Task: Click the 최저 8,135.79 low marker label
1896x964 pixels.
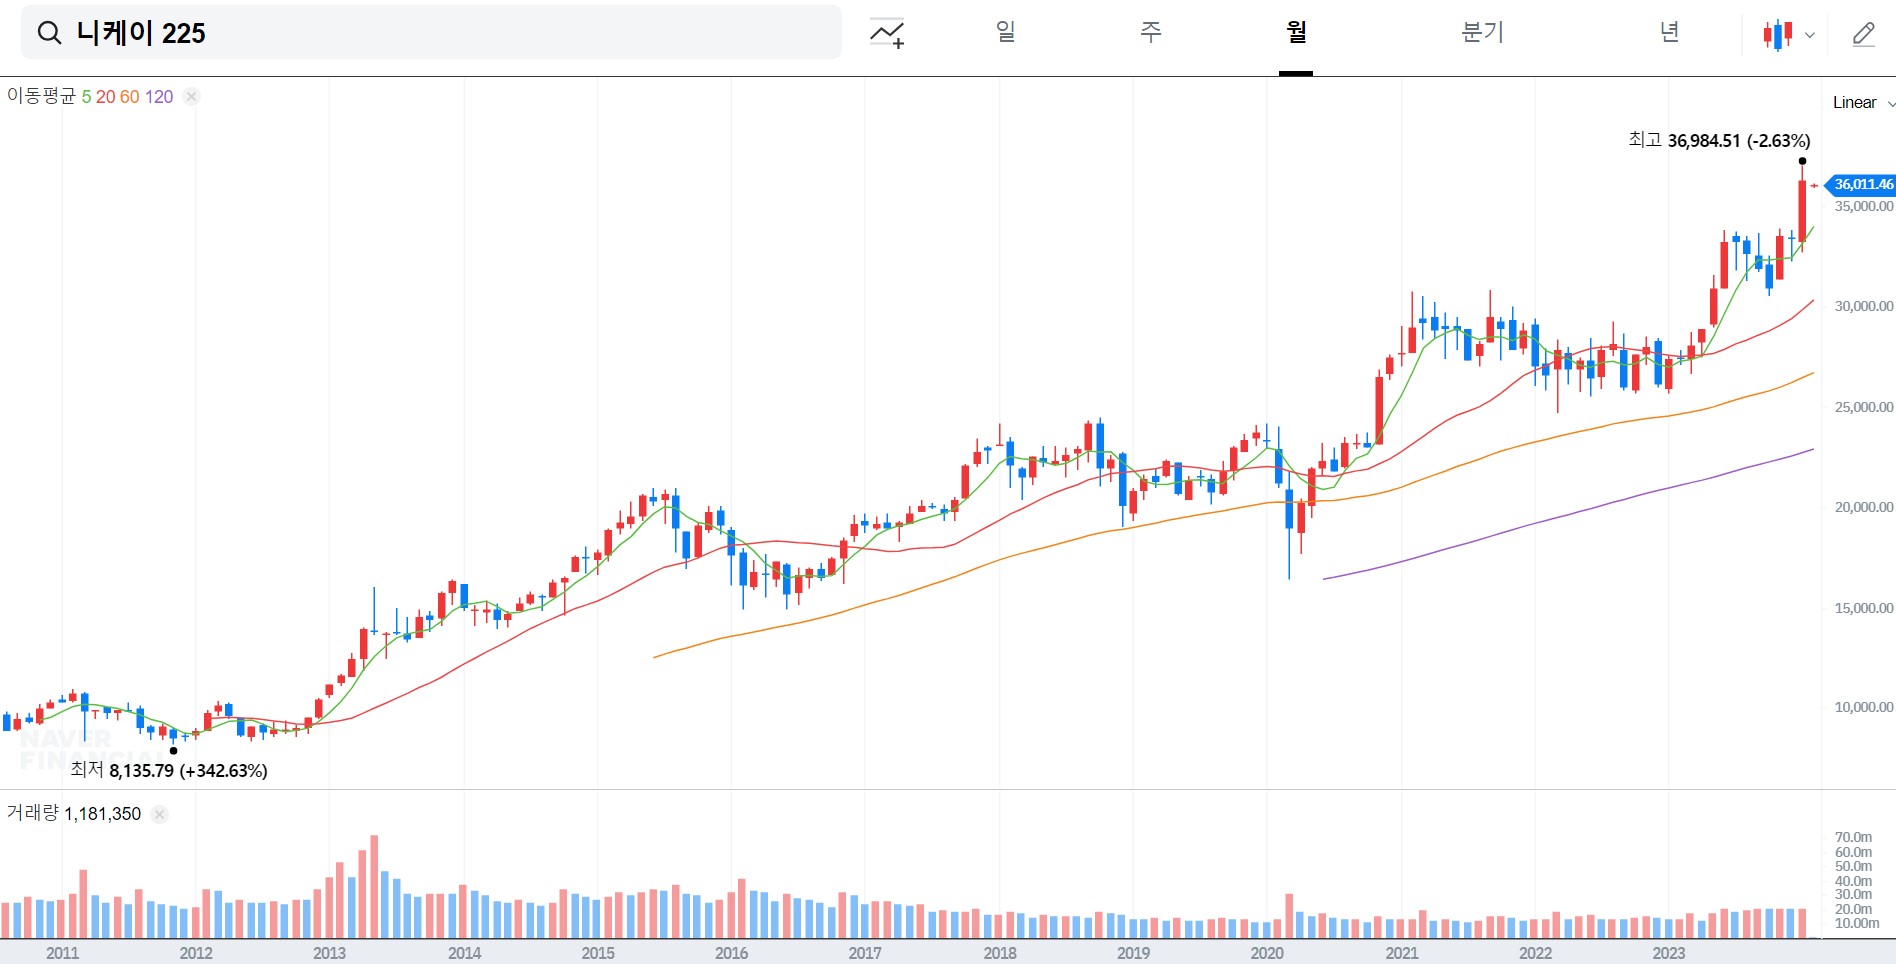Action: click(169, 770)
